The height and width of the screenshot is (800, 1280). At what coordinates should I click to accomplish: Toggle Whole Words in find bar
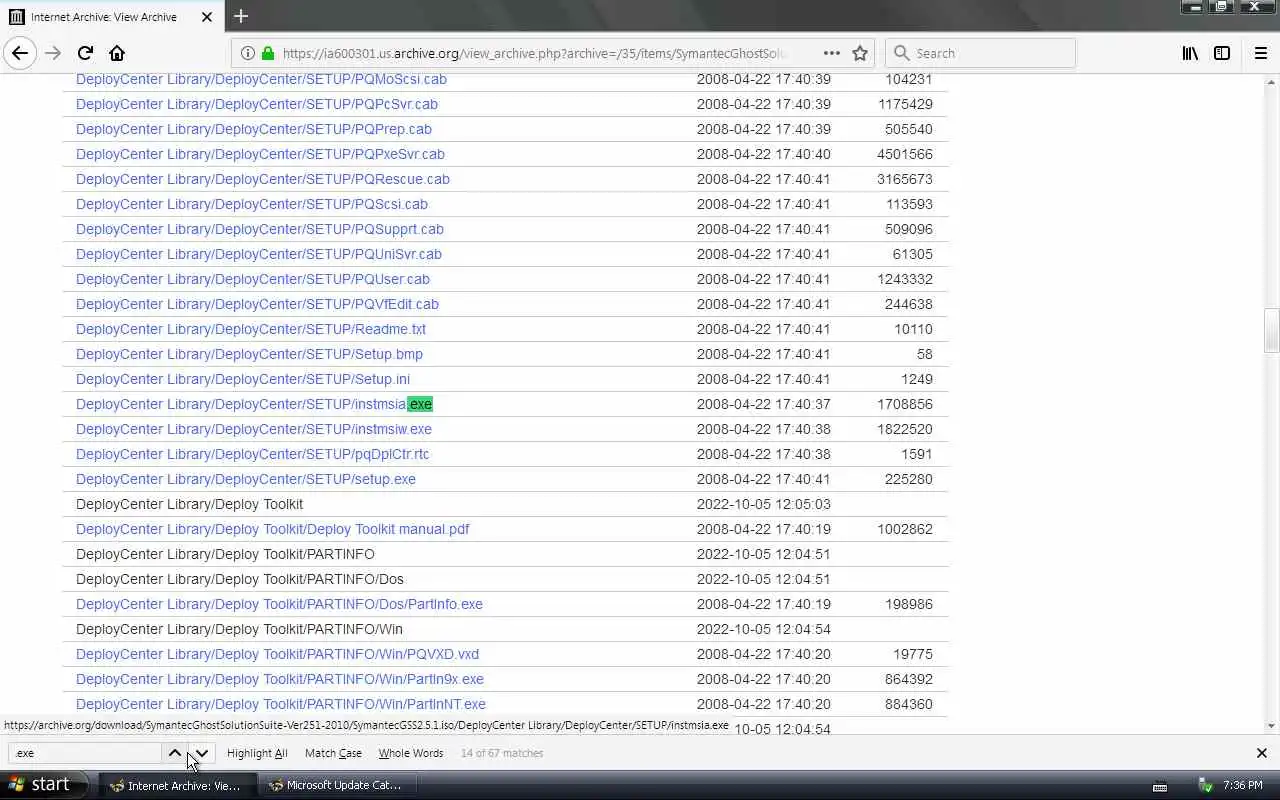point(410,753)
